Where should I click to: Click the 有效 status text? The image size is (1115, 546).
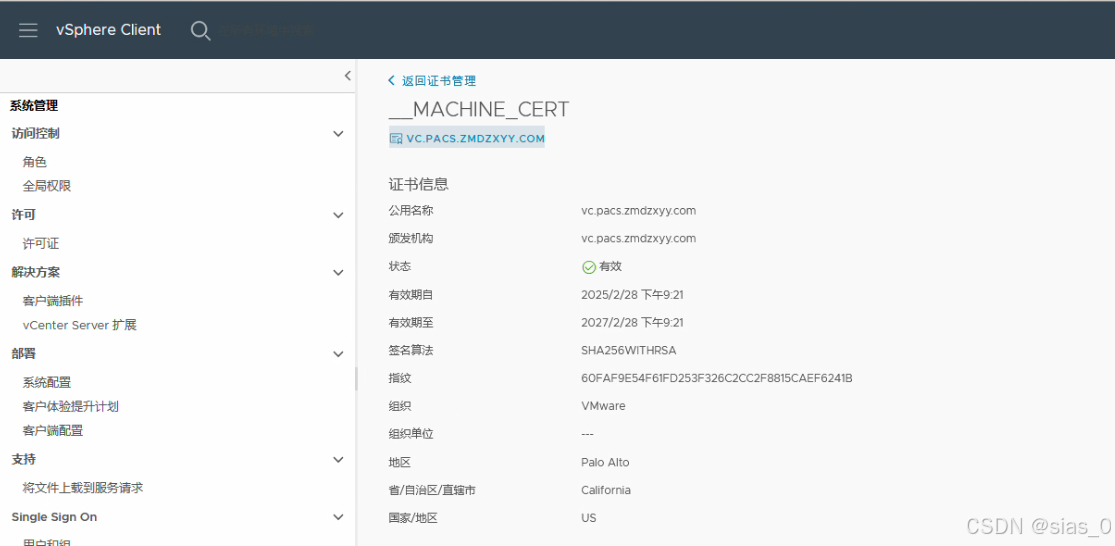point(611,267)
